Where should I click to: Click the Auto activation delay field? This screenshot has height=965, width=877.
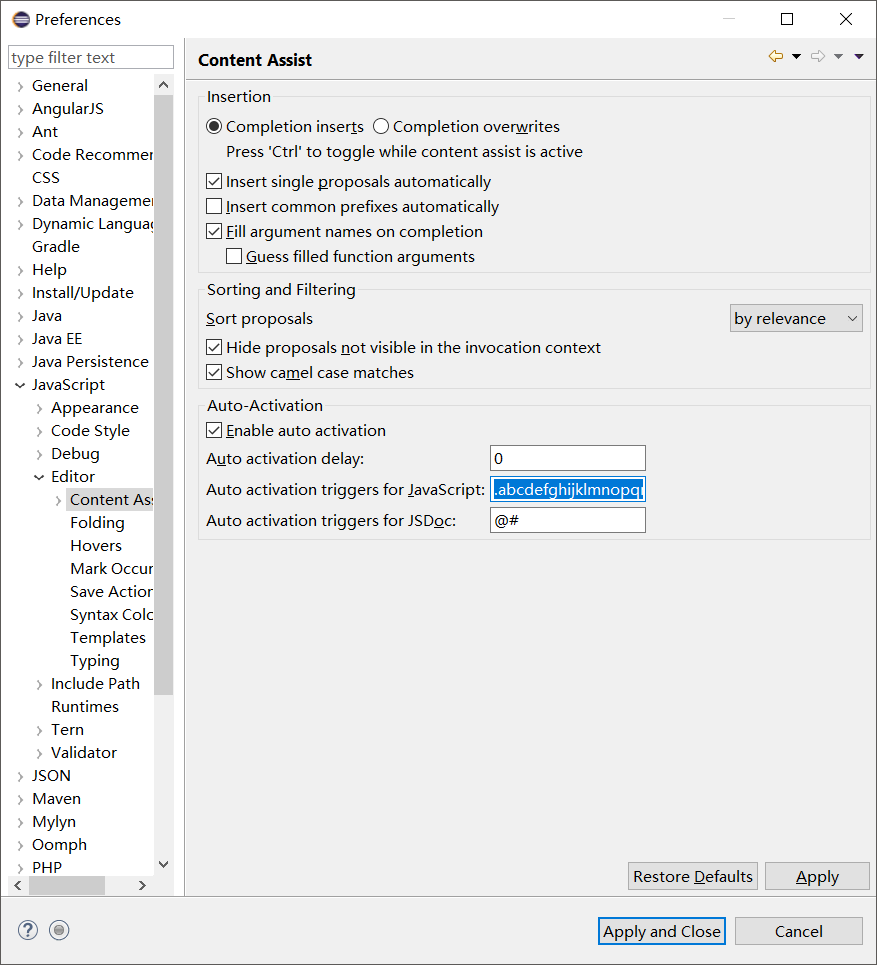click(x=567, y=458)
